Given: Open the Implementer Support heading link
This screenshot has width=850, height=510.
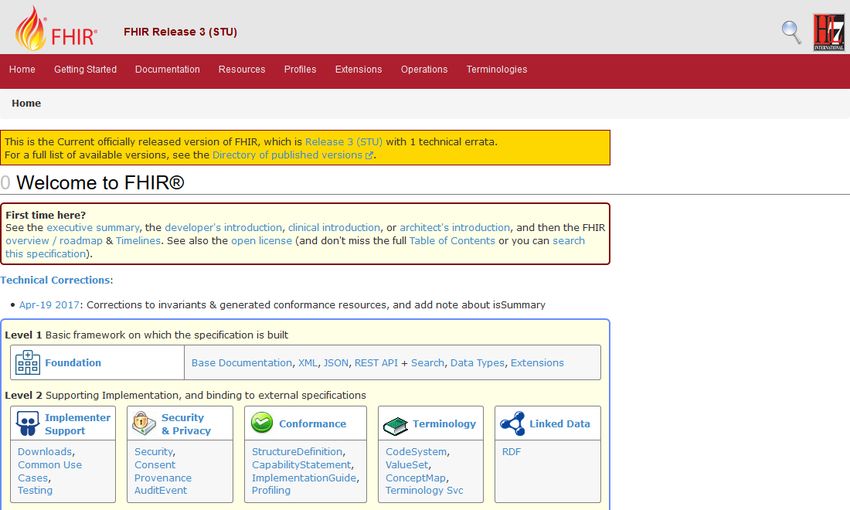Looking at the screenshot, I should (78, 424).
